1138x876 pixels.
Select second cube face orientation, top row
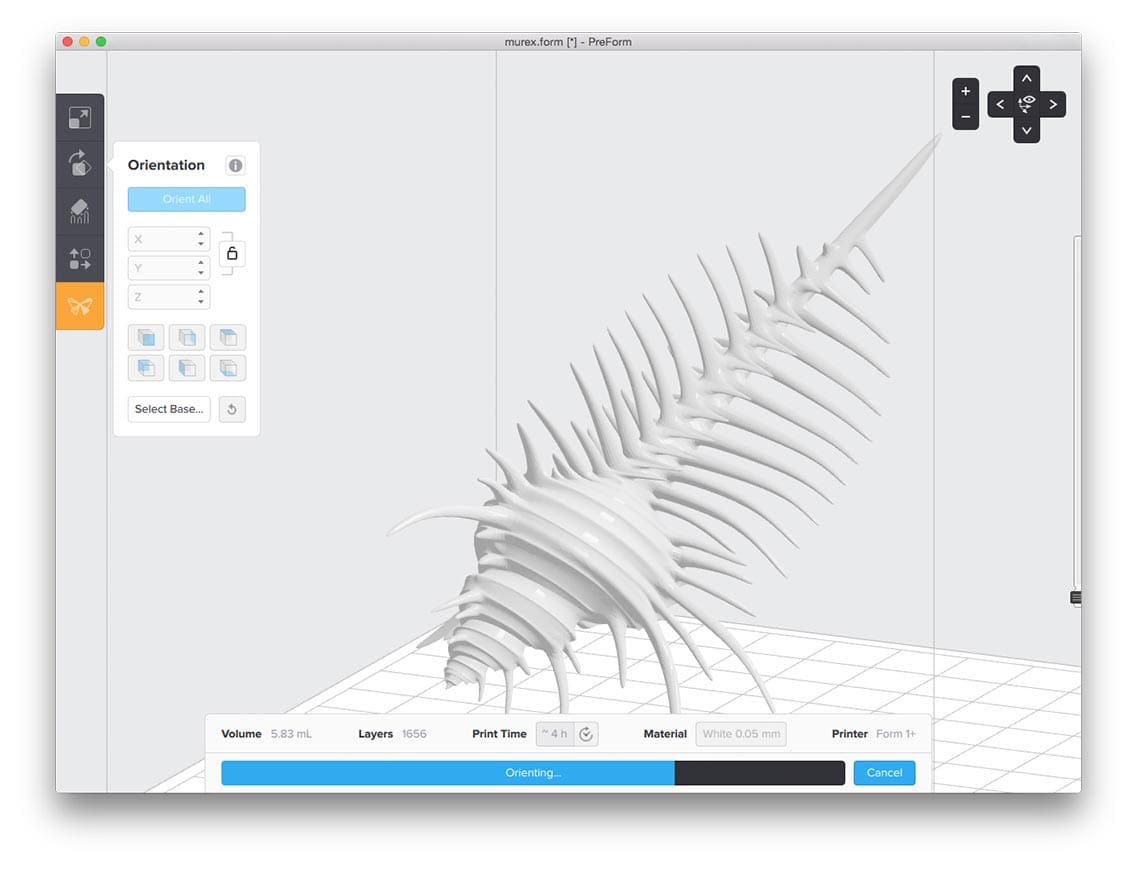coord(187,337)
